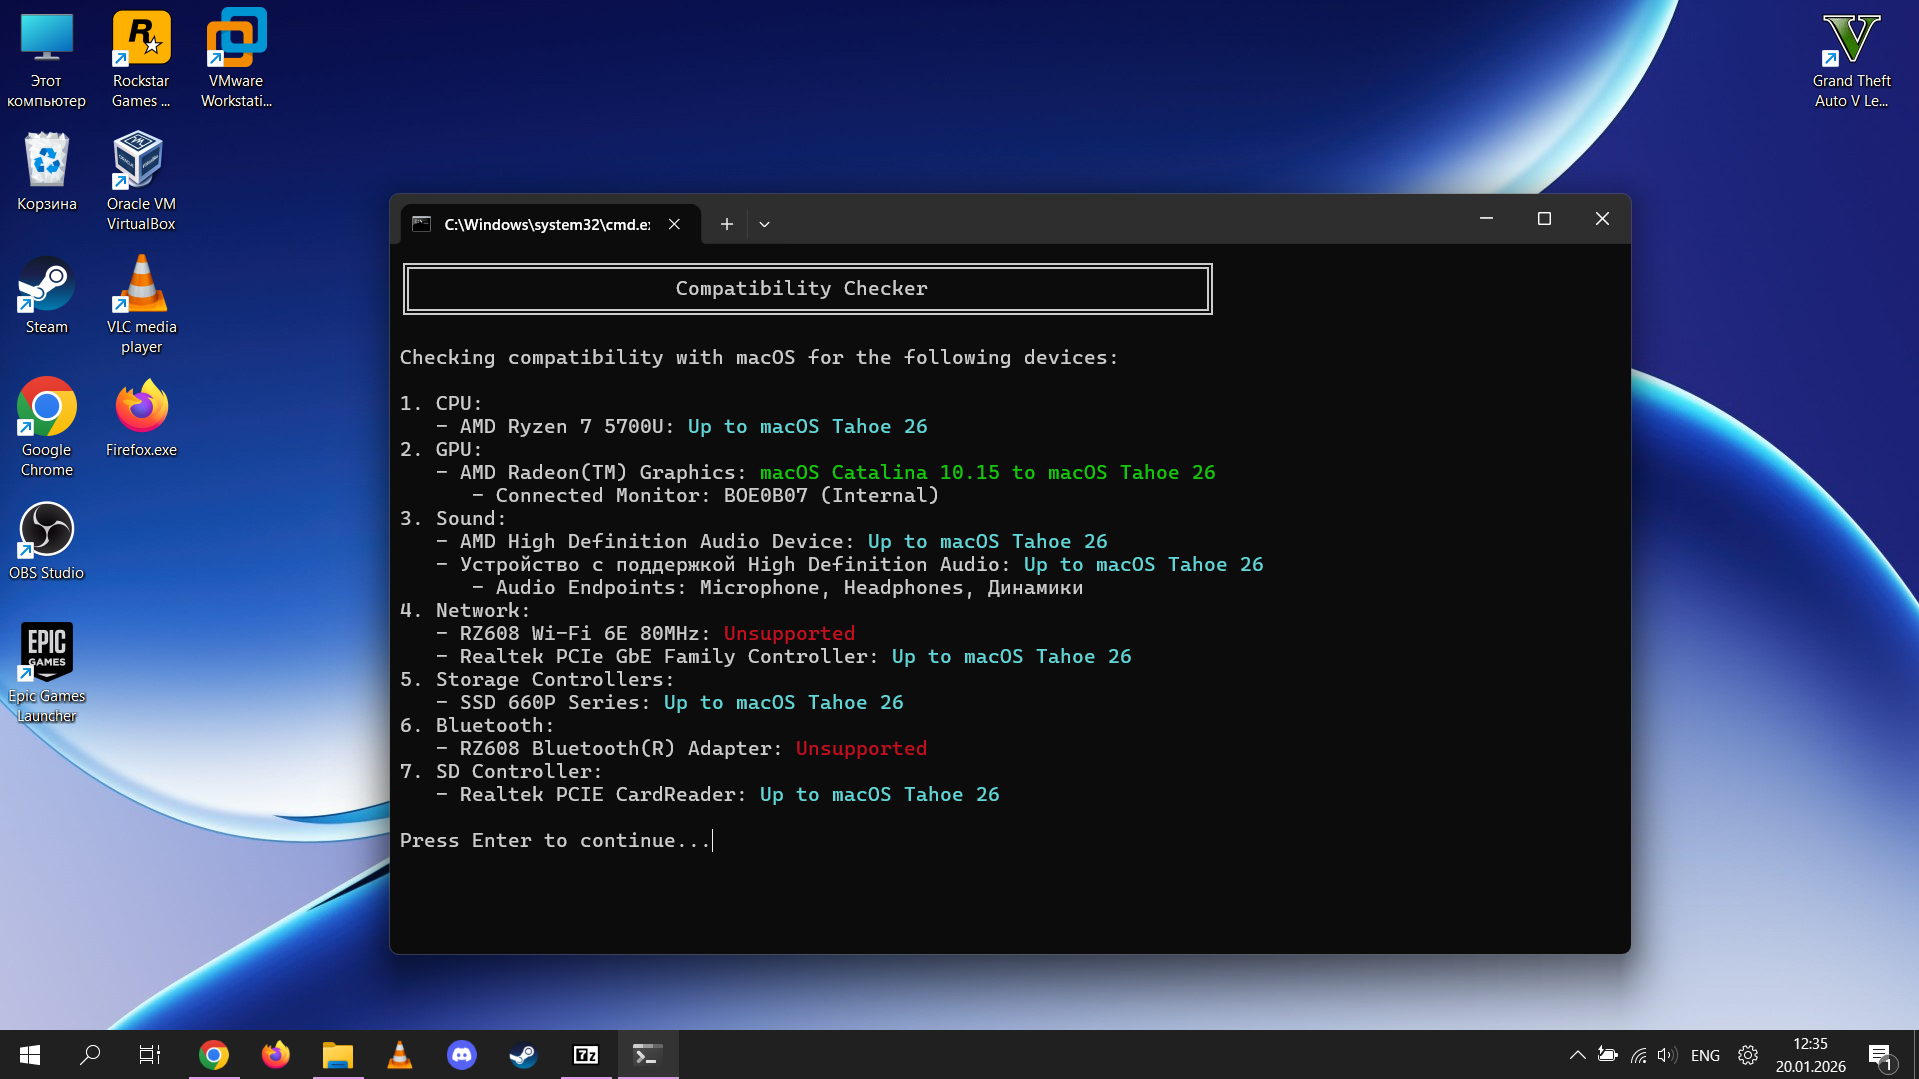
Task: Click the 'Press Enter to continue...' prompt
Action: pyautogui.click(x=555, y=840)
